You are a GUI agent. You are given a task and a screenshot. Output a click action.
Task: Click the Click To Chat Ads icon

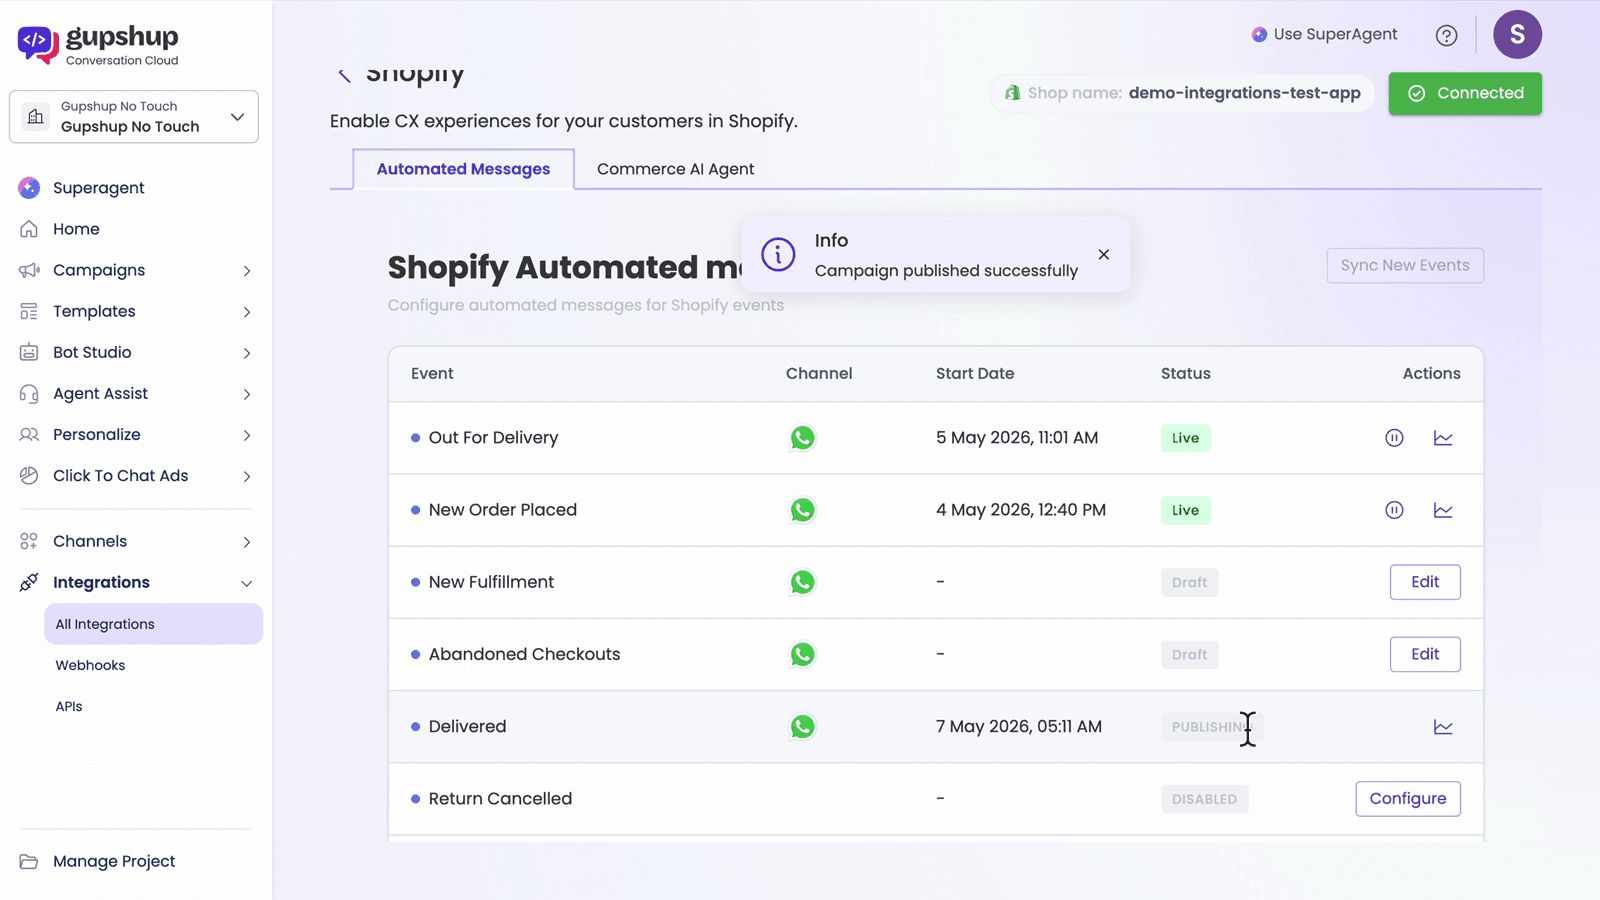coord(29,476)
